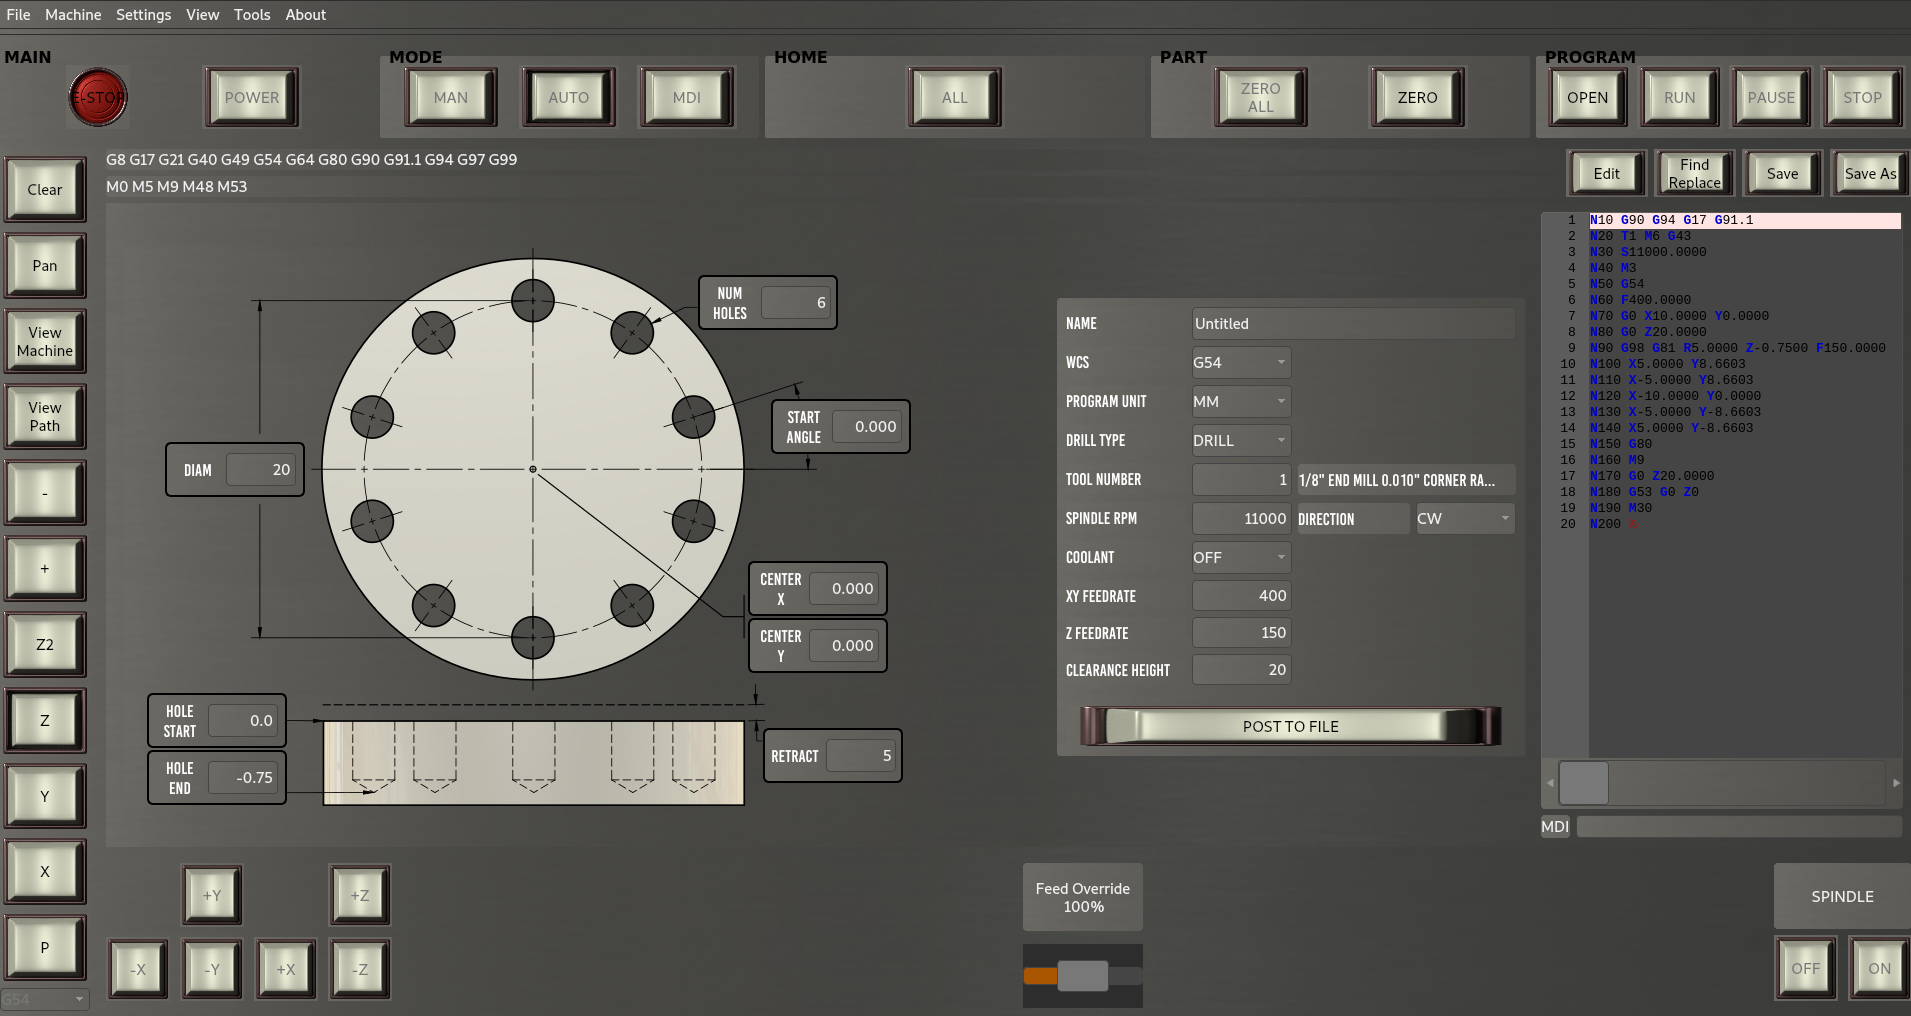This screenshot has height=1016, width=1911.
Task: Select the Y view button
Action: pos(45,796)
